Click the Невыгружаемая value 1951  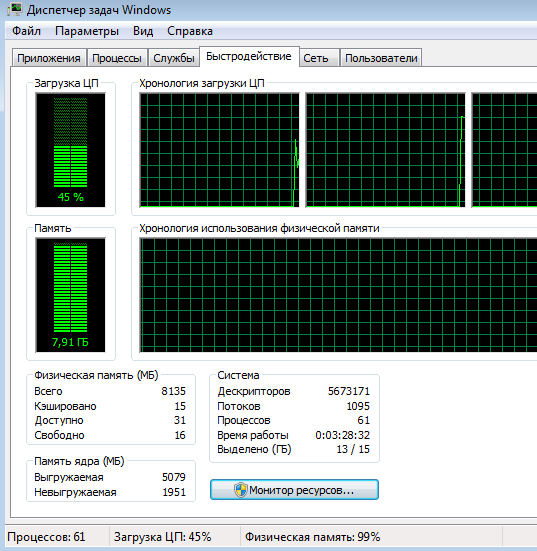pyautogui.click(x=174, y=492)
